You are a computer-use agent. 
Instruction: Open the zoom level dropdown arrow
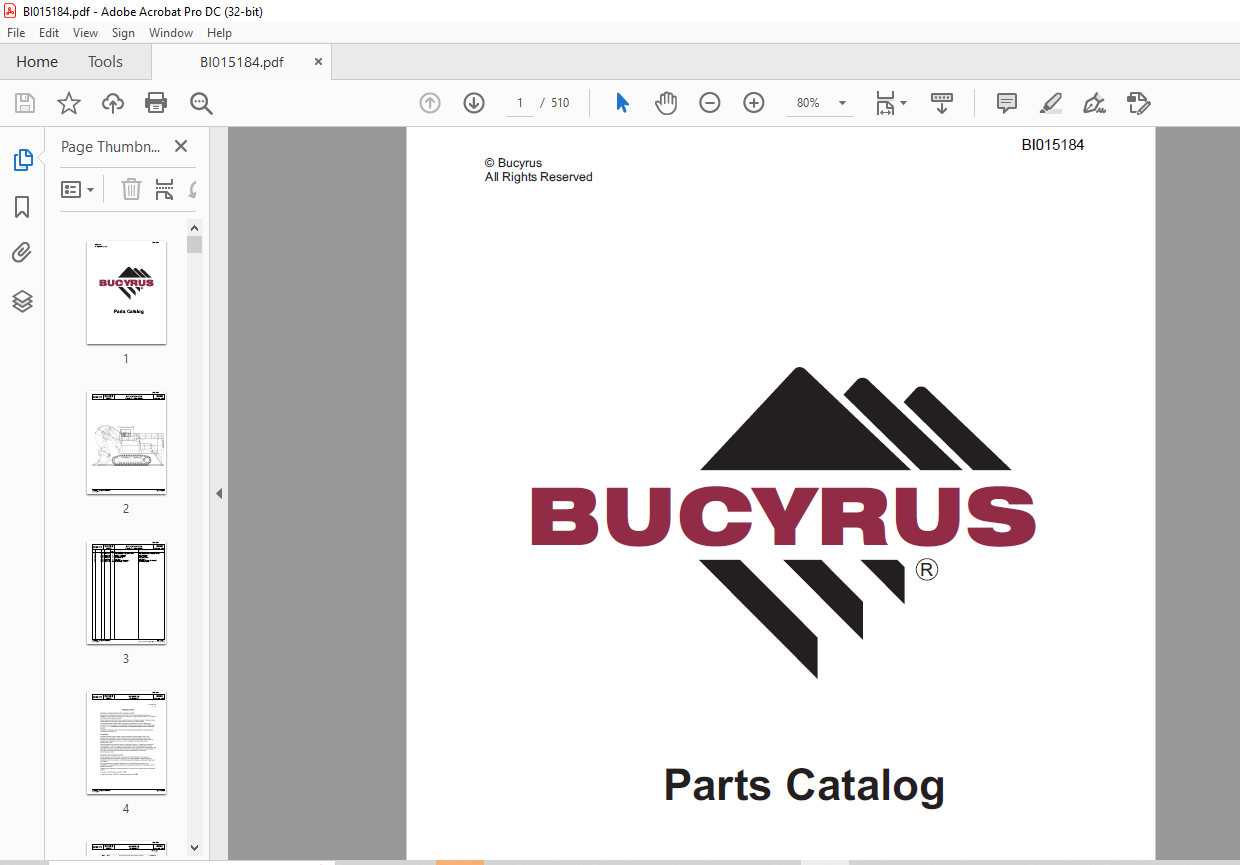pos(842,103)
